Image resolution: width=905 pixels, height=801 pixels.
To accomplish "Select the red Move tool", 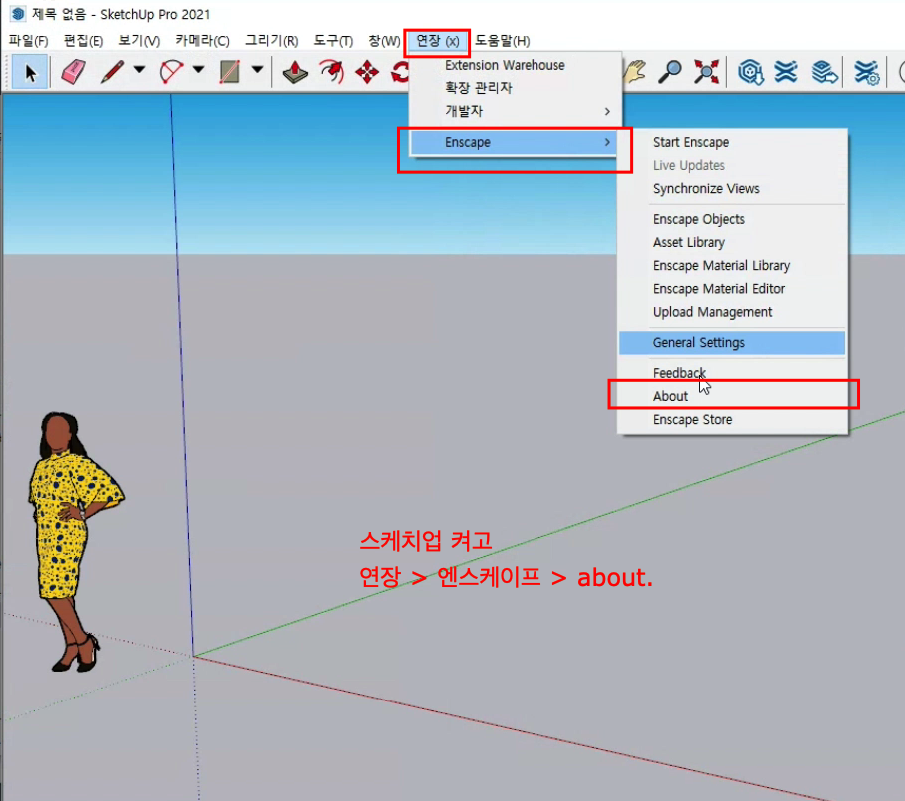I will tap(367, 72).
